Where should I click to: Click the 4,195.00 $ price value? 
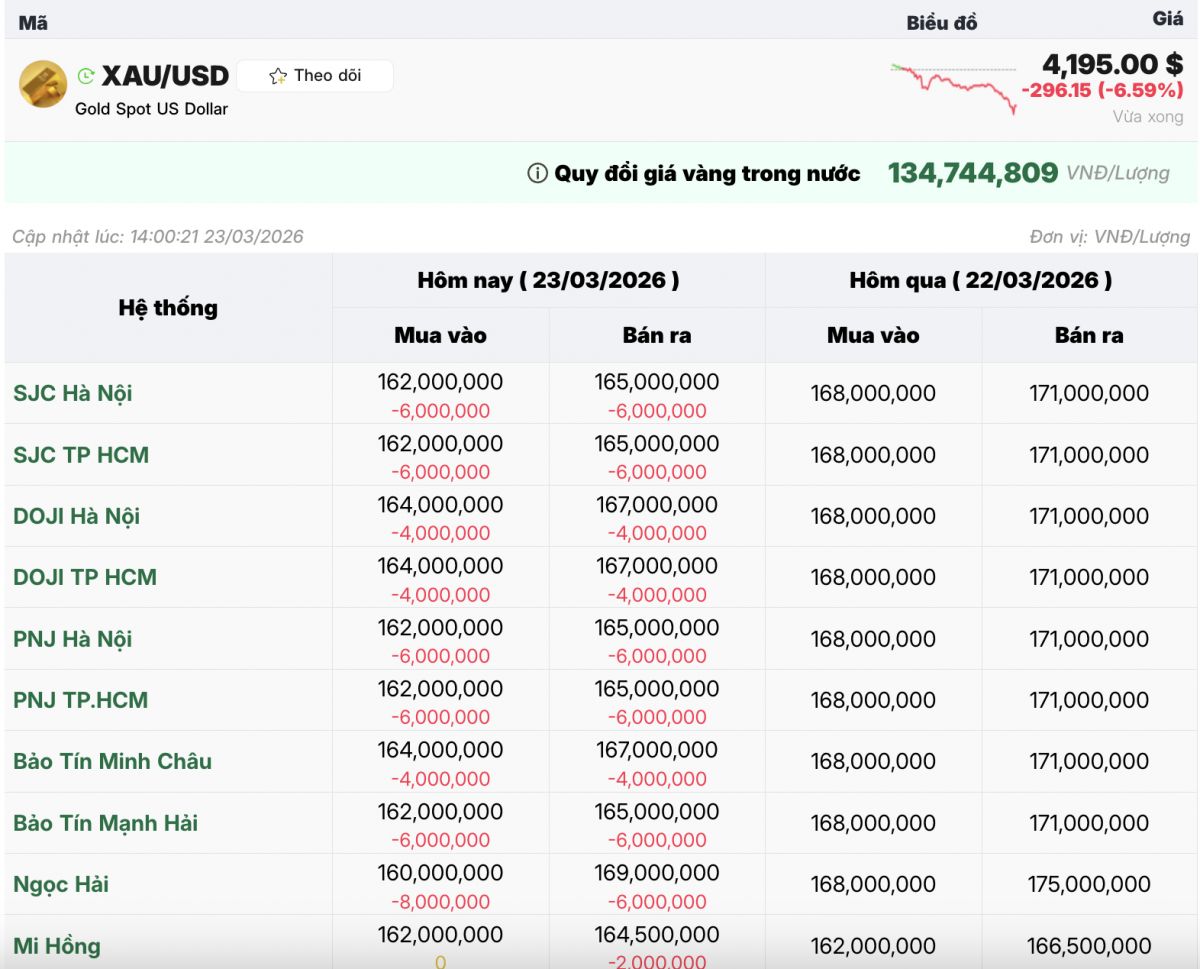1113,65
